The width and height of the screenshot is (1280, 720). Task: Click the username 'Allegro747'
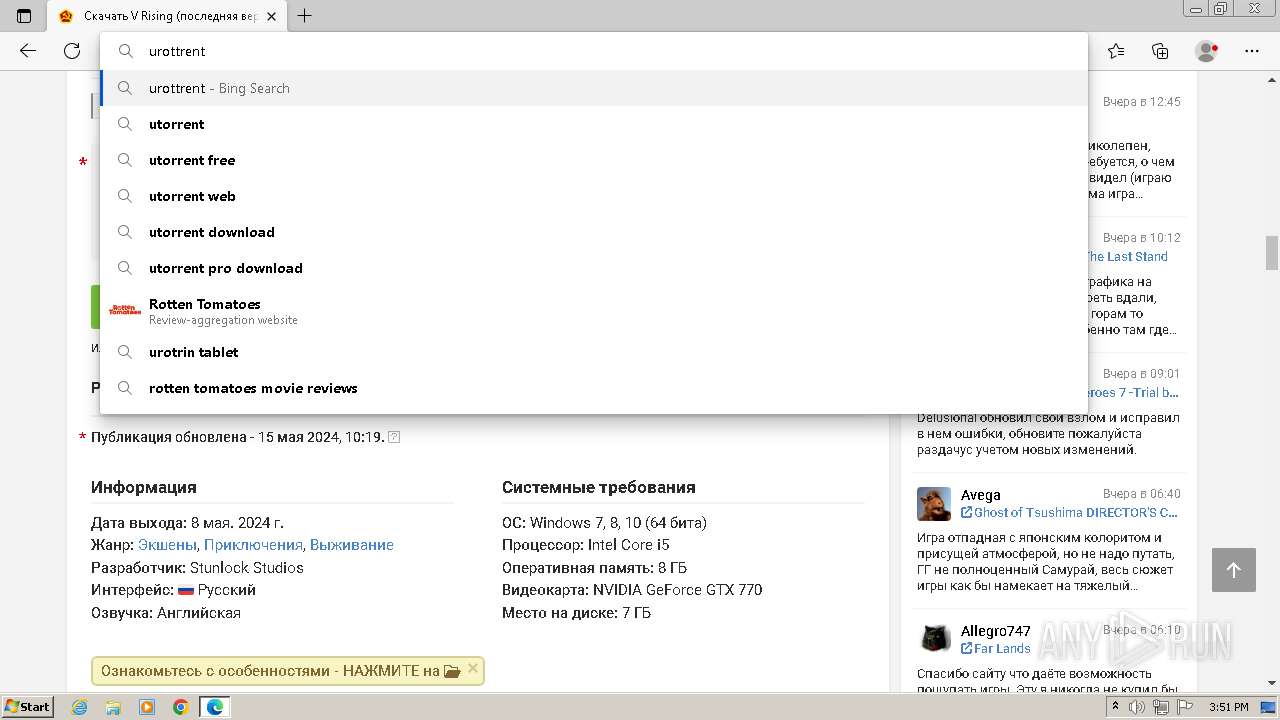(x=995, y=631)
